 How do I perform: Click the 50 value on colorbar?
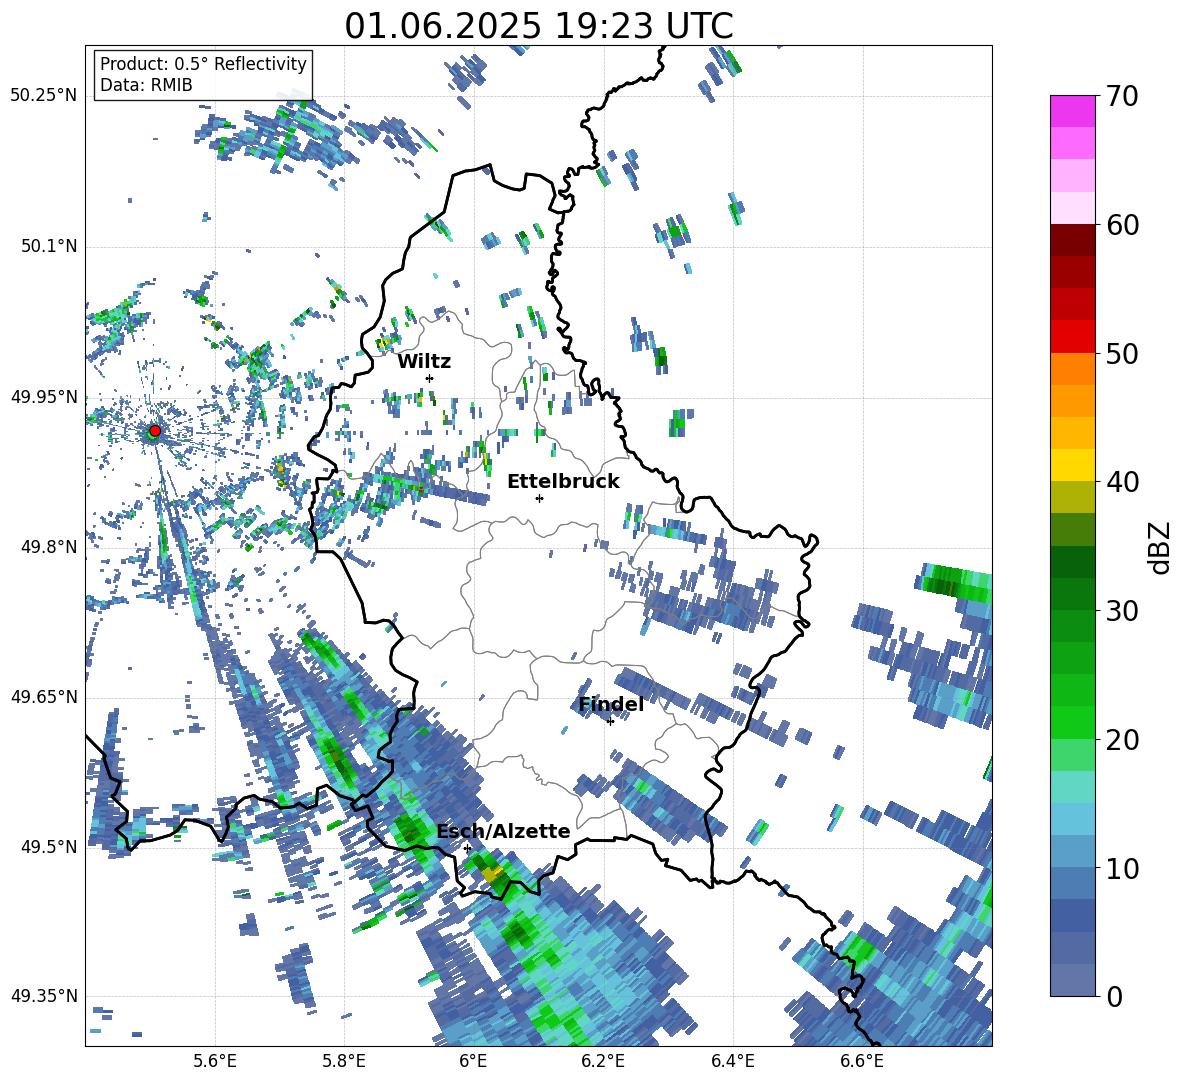(x=1122, y=354)
